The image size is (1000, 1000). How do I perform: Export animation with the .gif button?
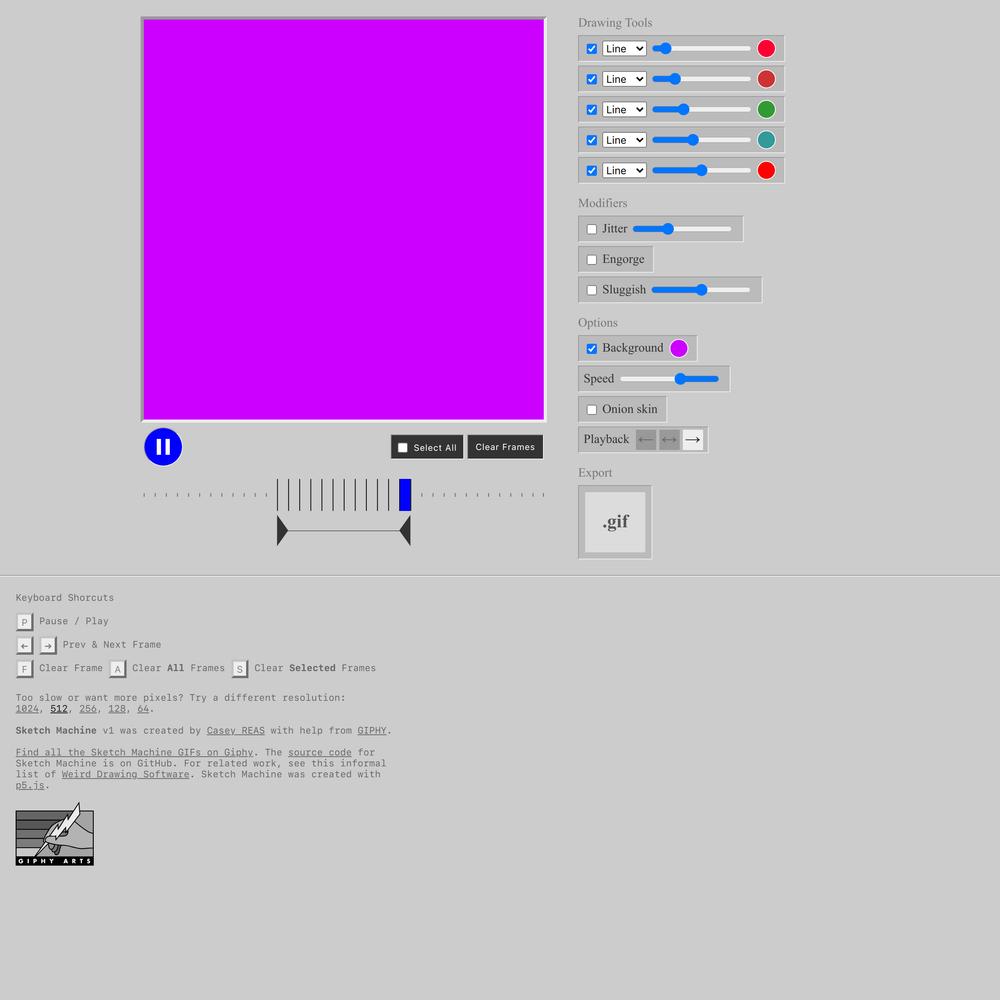[x=615, y=522]
